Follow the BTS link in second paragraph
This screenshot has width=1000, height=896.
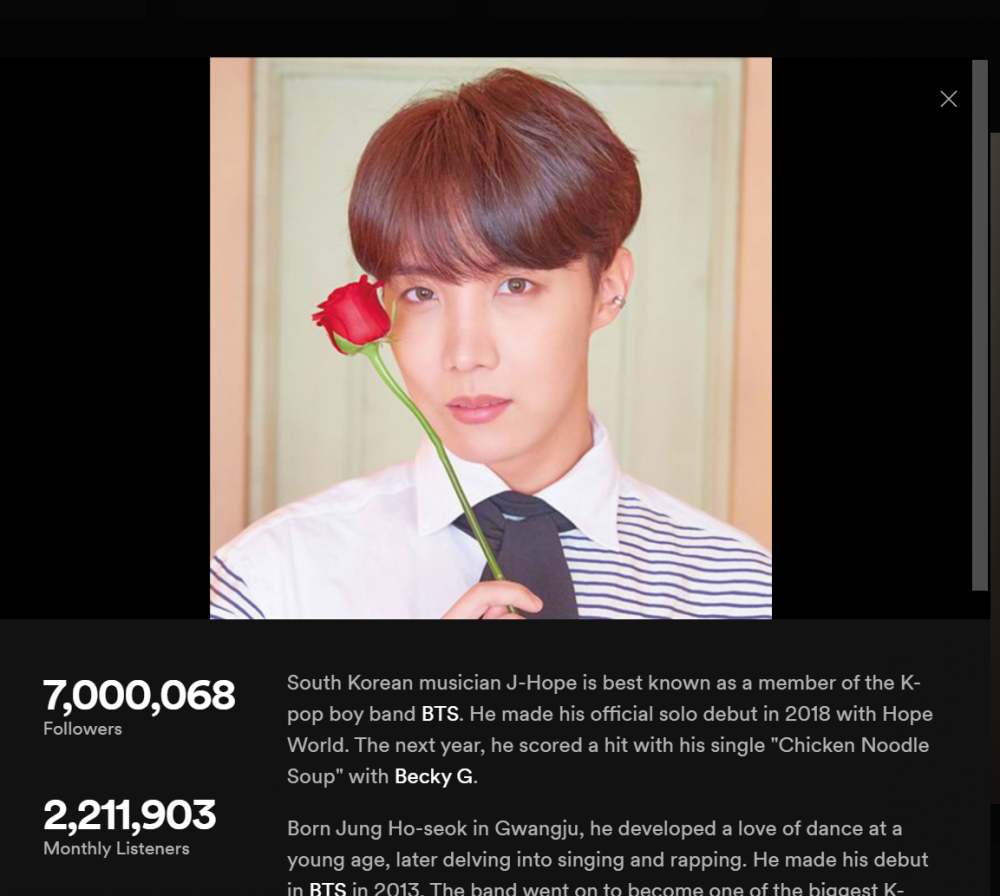[328, 888]
